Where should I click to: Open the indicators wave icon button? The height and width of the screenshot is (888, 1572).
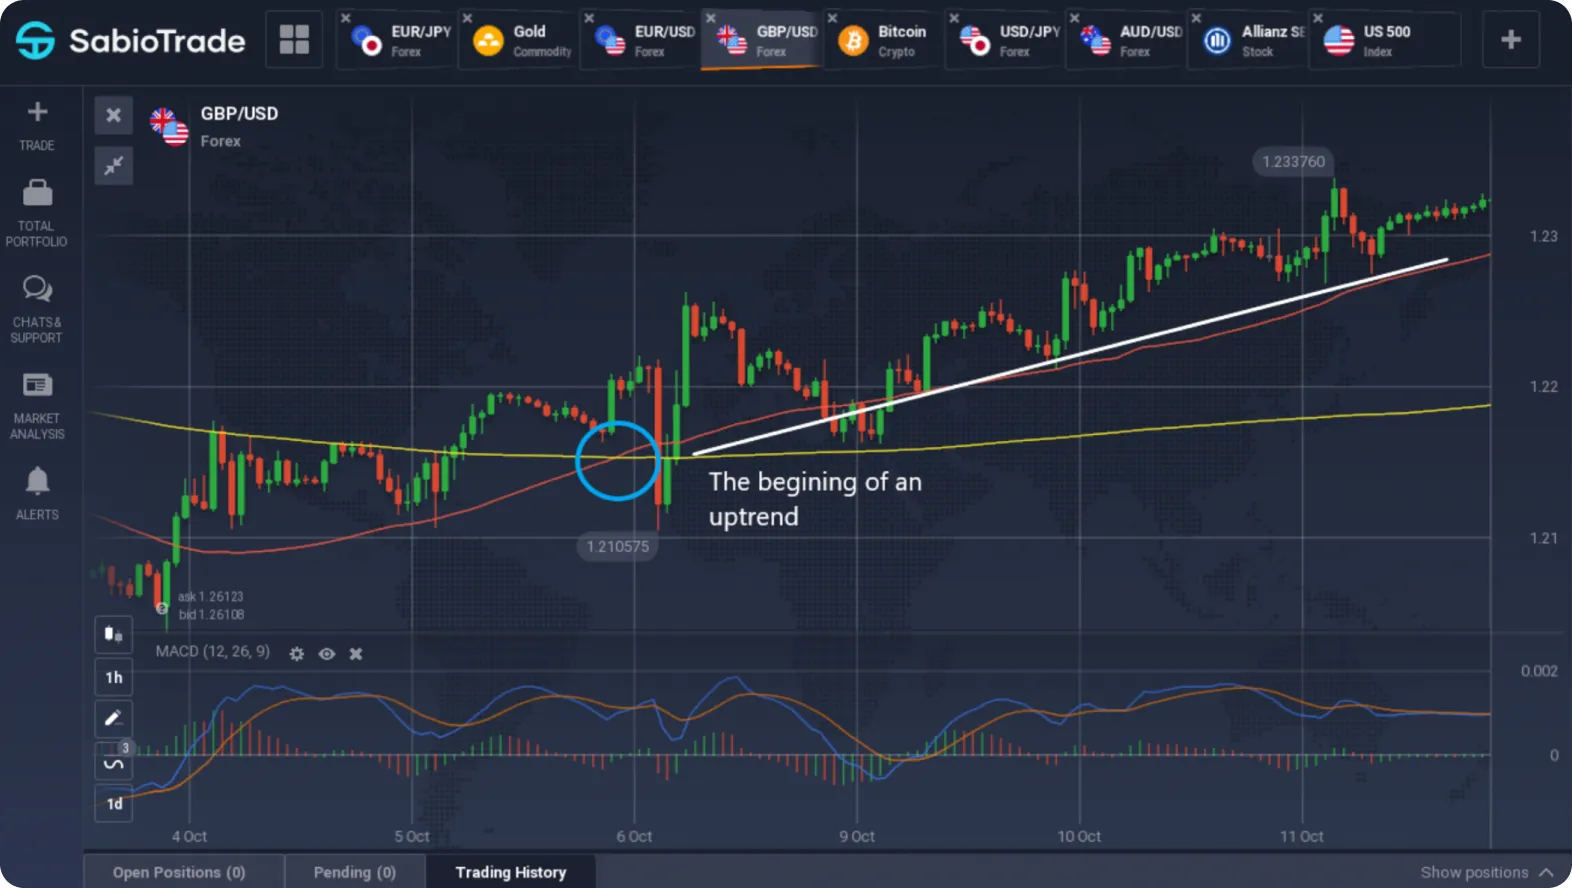pos(113,762)
